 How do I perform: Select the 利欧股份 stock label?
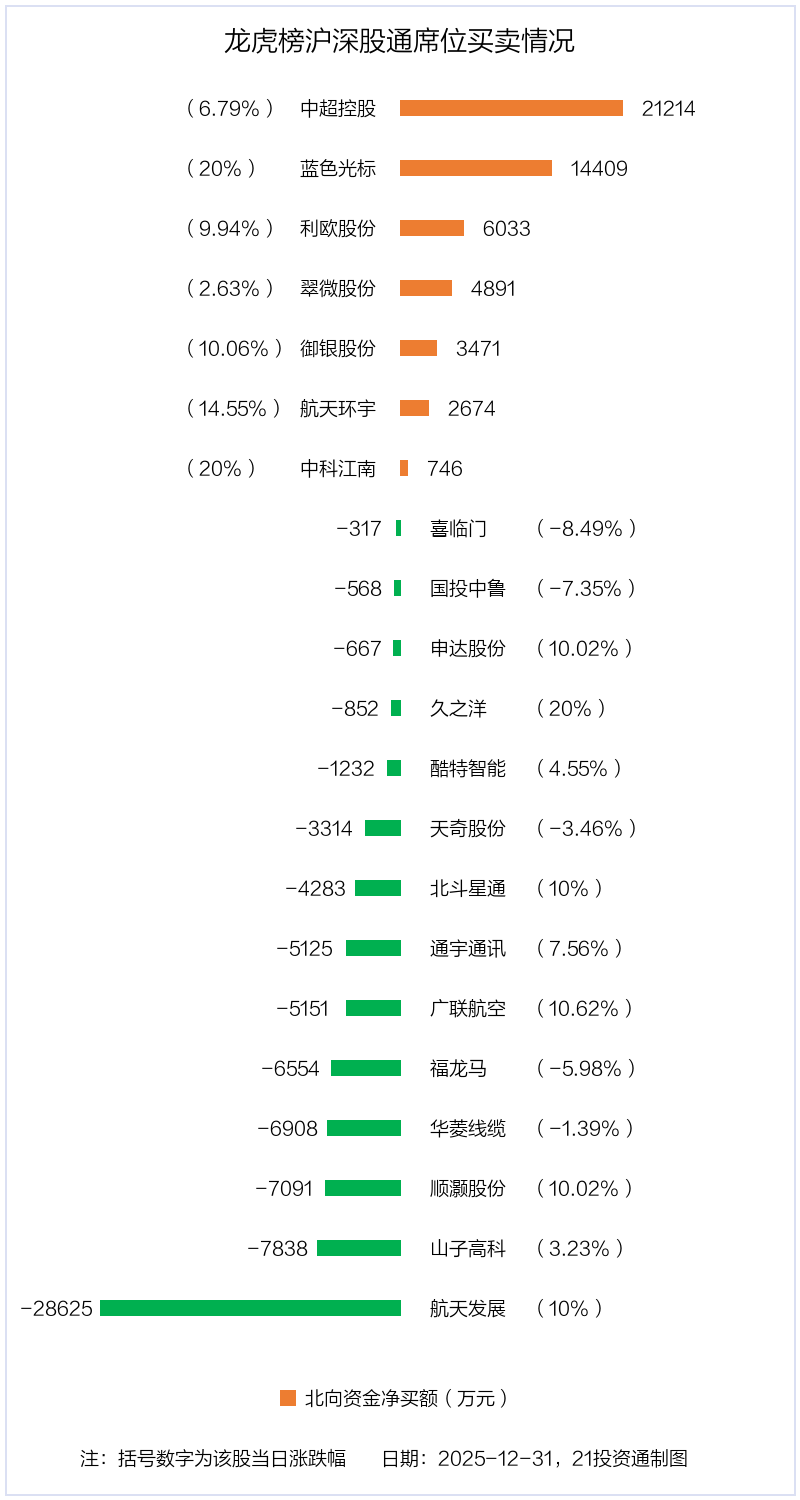(338, 228)
